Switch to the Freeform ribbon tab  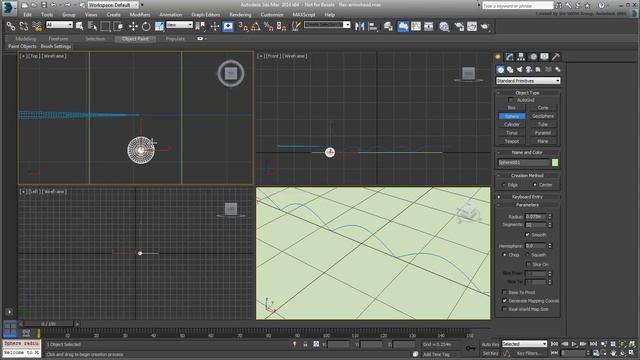click(58, 39)
